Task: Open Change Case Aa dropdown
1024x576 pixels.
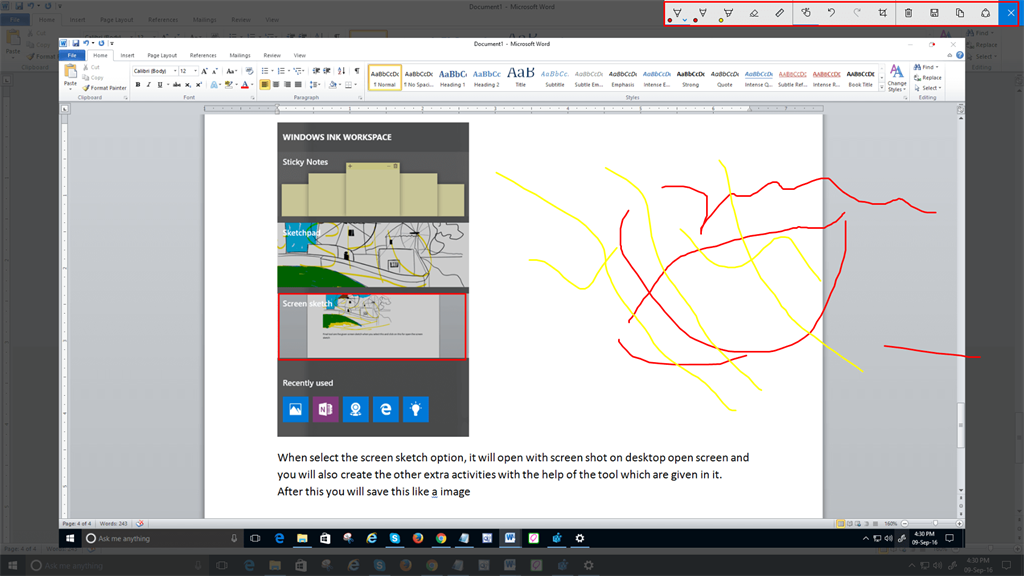Action: coord(231,71)
